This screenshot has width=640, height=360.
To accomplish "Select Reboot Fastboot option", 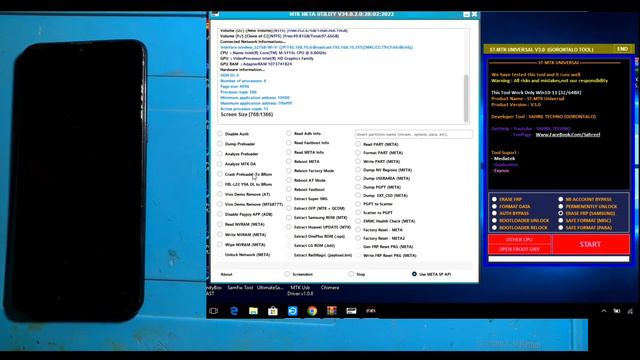I will pyautogui.click(x=306, y=189).
